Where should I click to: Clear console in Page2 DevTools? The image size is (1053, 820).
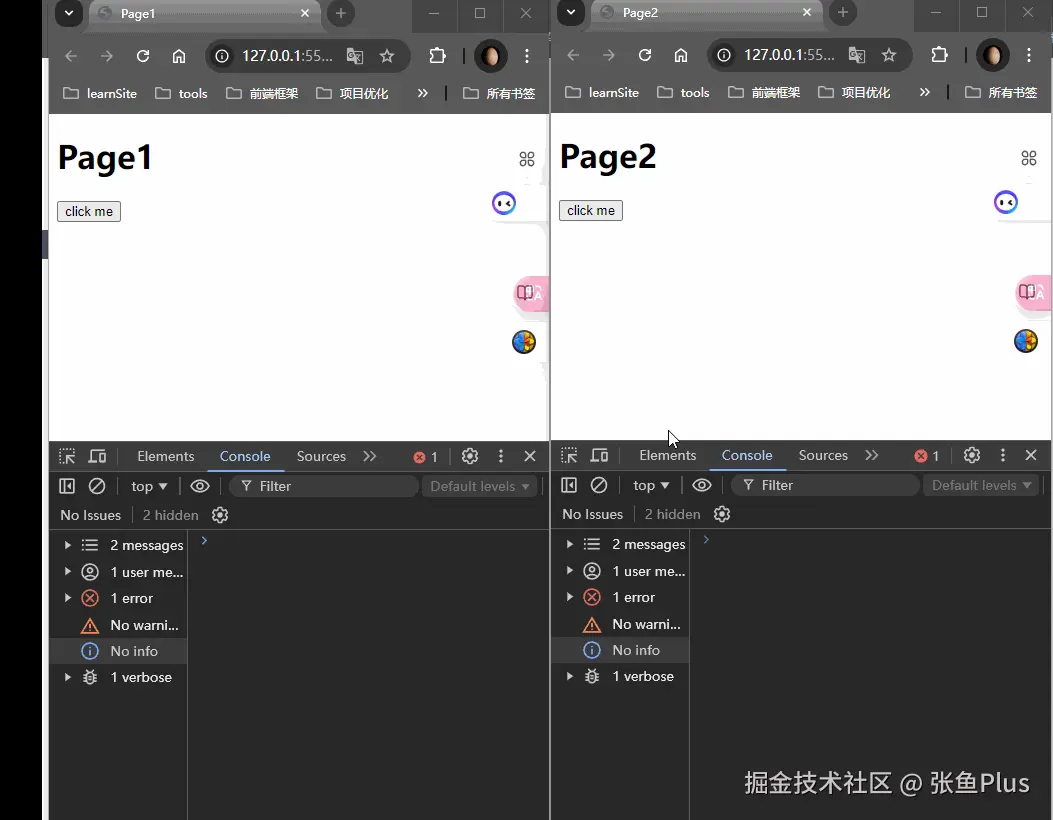pos(599,485)
